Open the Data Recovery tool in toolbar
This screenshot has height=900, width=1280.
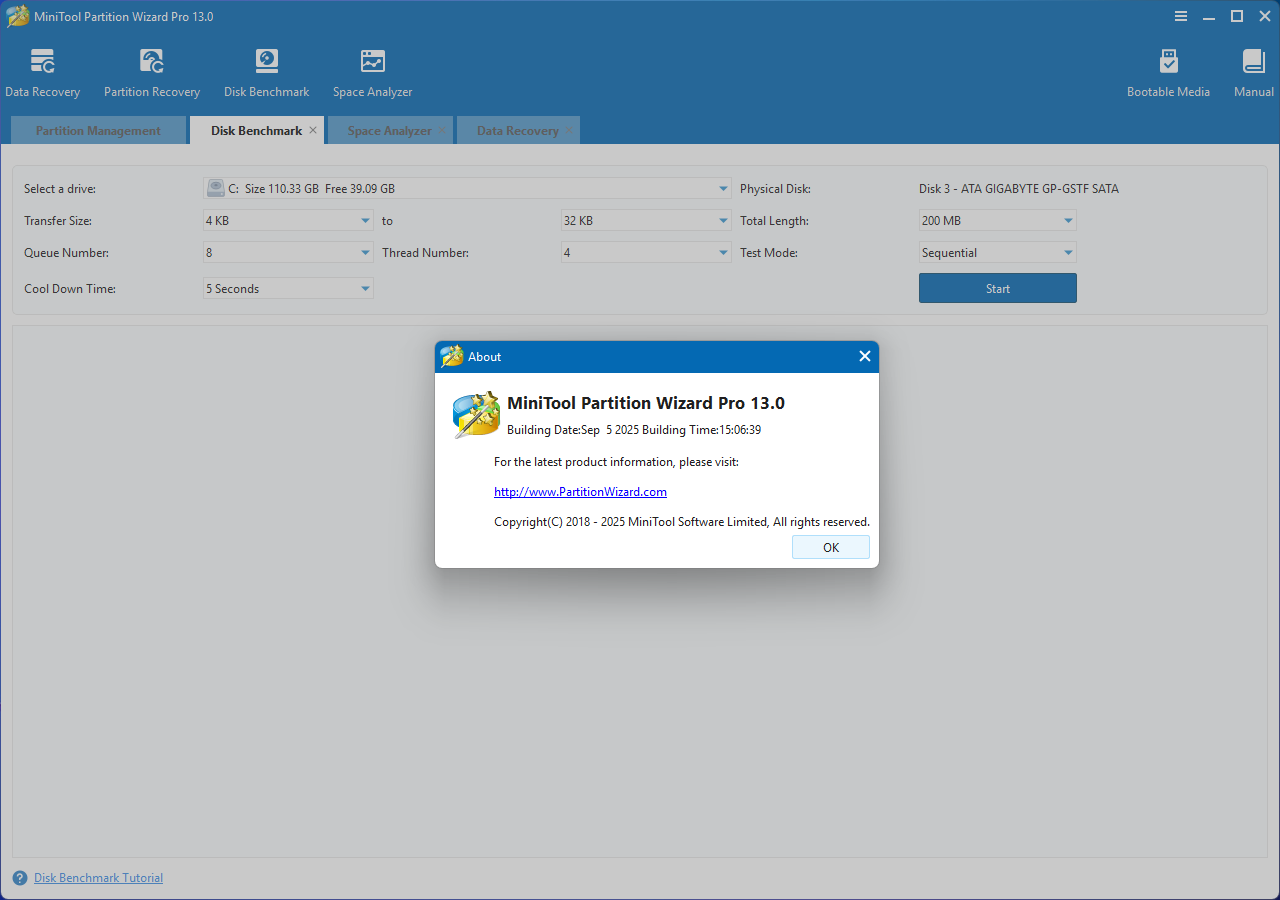coord(42,73)
